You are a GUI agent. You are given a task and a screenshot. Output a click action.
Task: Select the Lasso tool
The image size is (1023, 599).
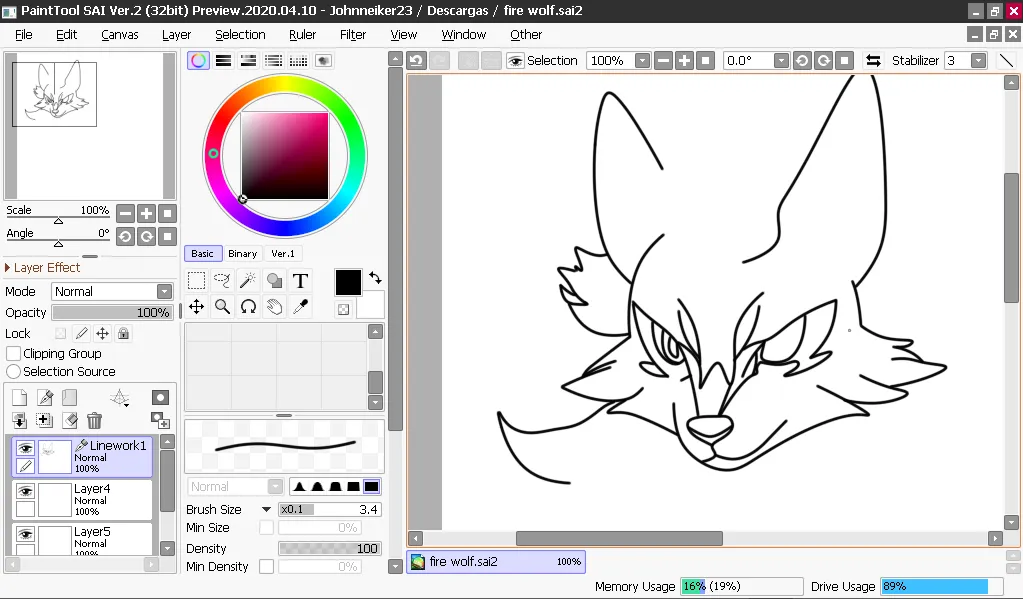tap(222, 281)
